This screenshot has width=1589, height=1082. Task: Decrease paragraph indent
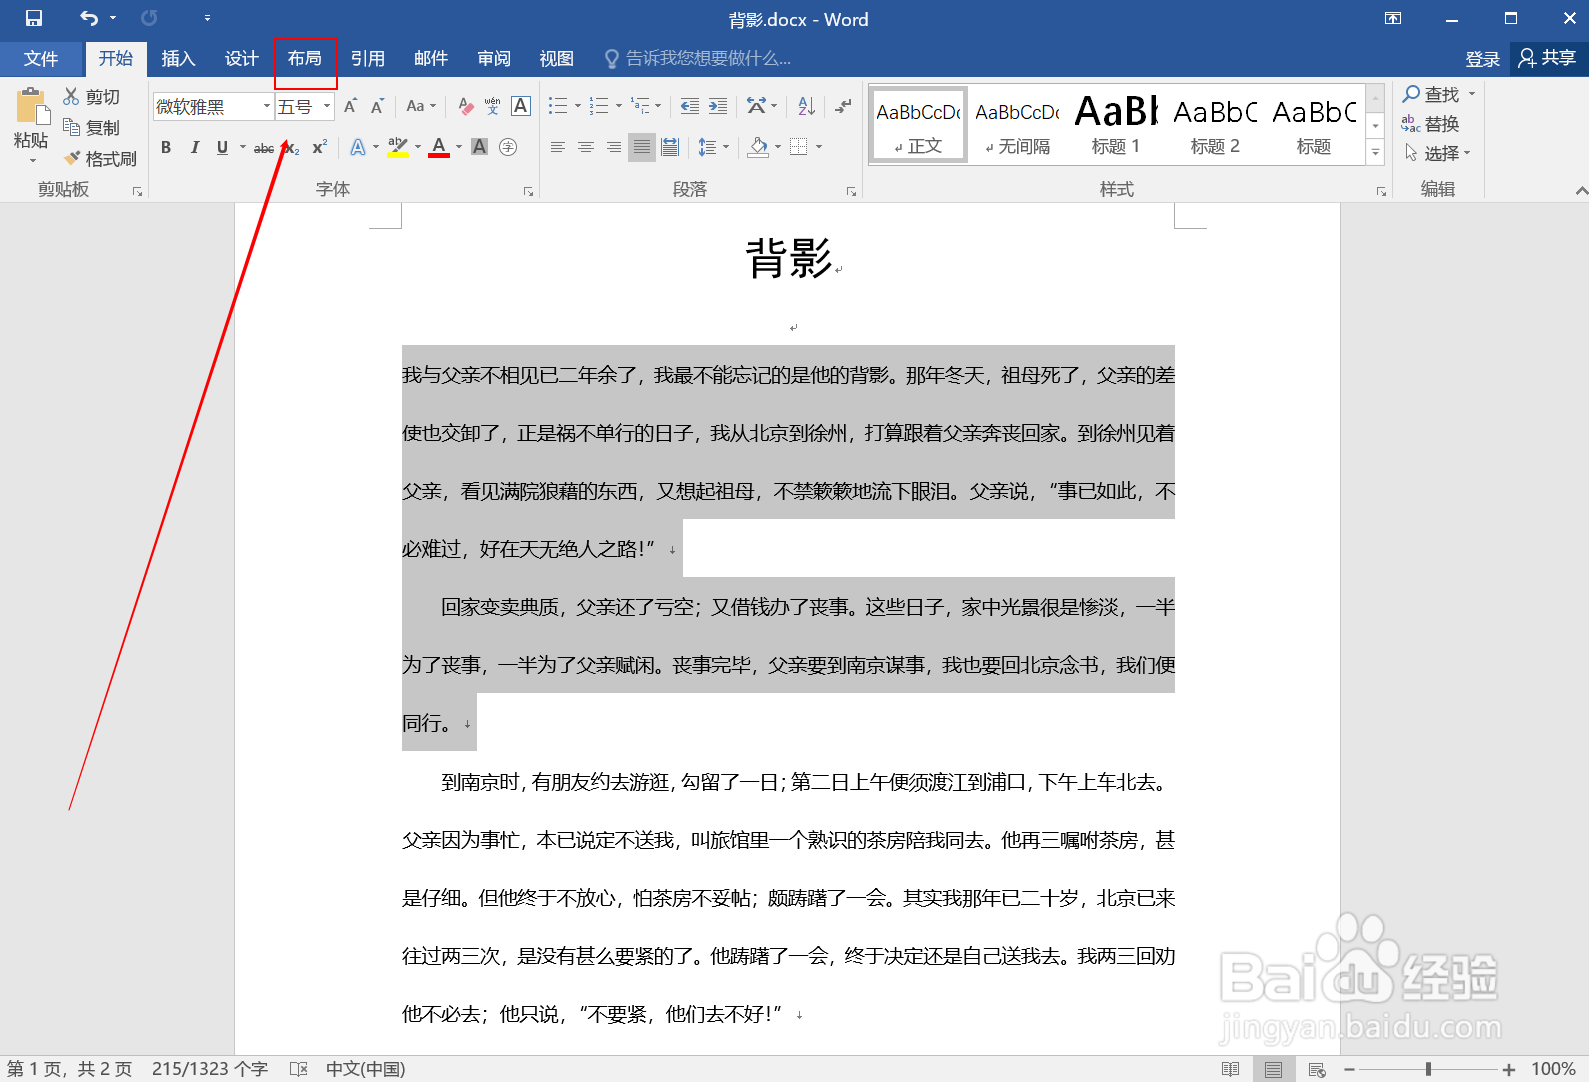click(x=690, y=106)
